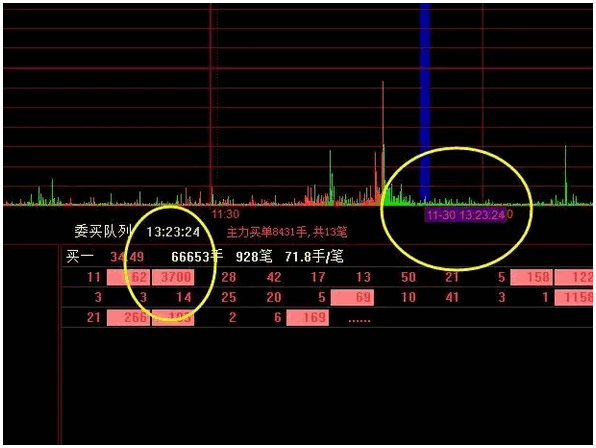Click the highlighted 69 order cell

[352, 297]
